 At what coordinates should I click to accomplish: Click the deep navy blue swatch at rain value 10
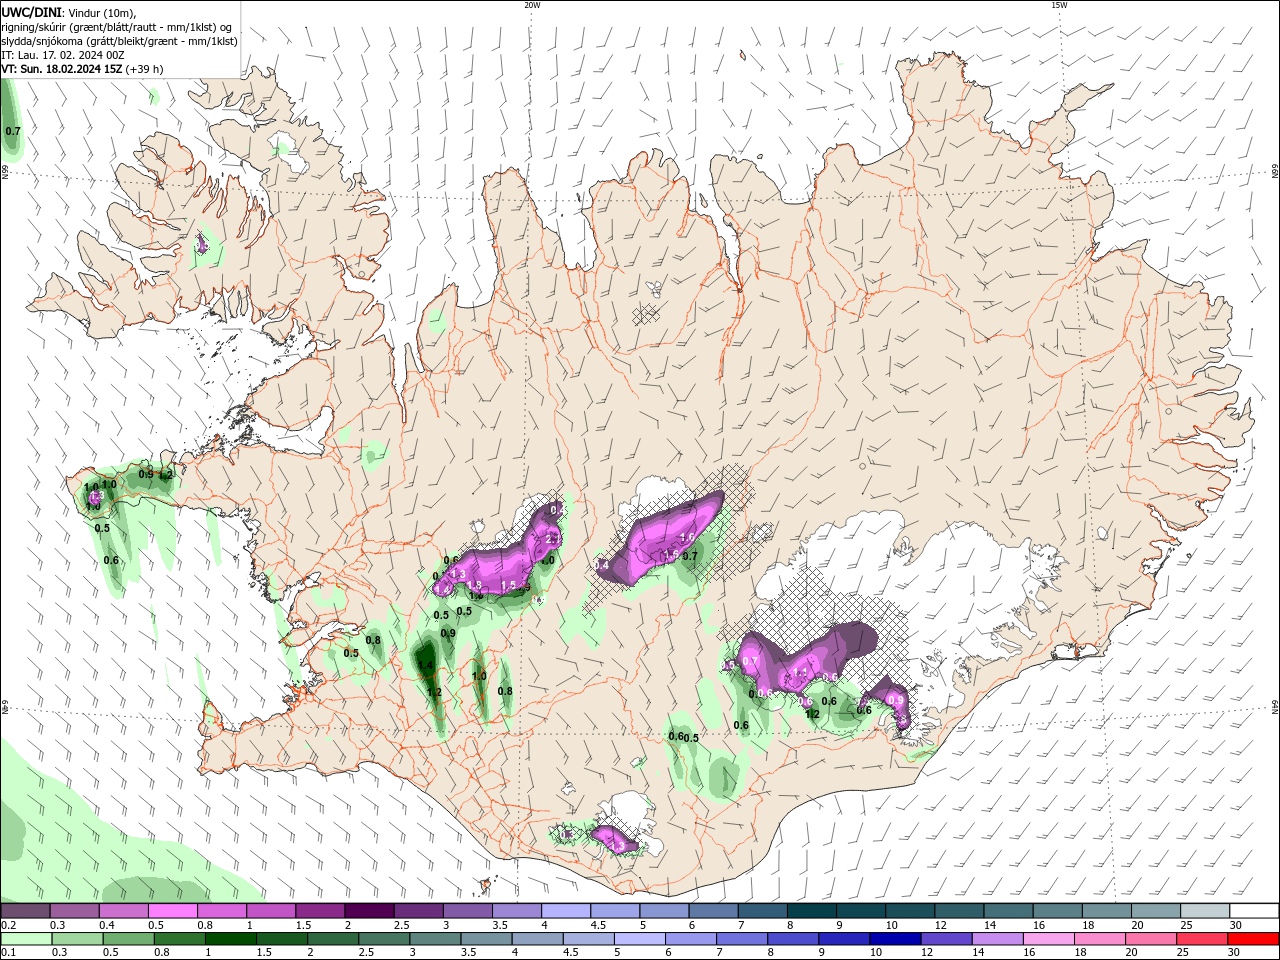coord(894,939)
